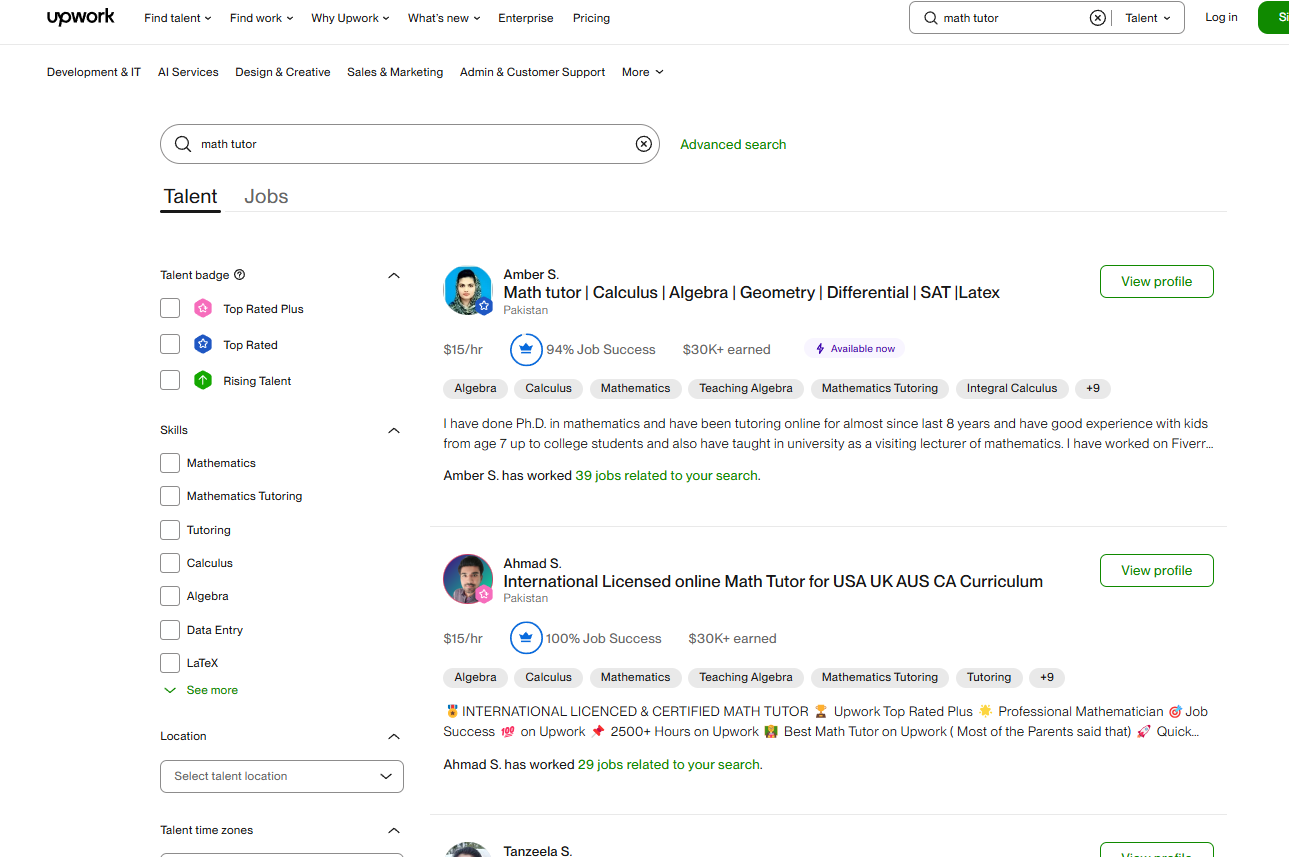Click the Available now lightning badge
Image resolution: width=1289 pixels, height=857 pixels.
(855, 349)
